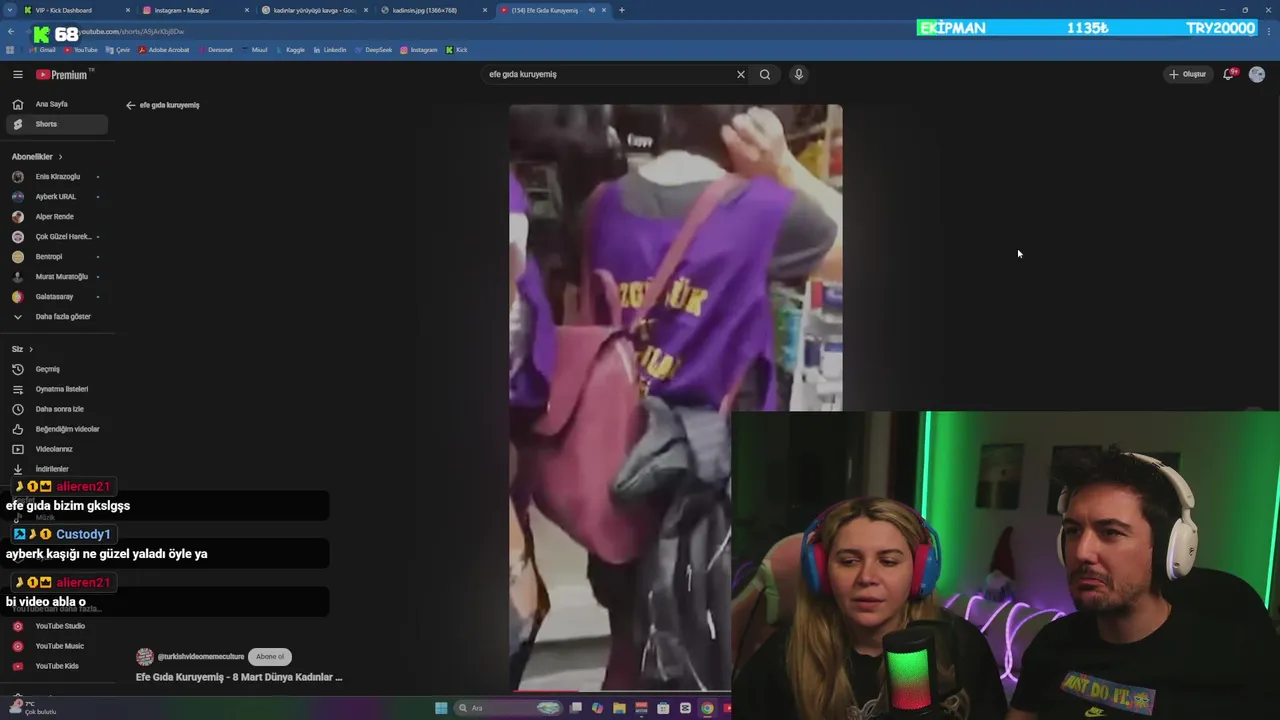Open İndirilenler downloads
This screenshot has width=1280, height=720.
pos(56,469)
